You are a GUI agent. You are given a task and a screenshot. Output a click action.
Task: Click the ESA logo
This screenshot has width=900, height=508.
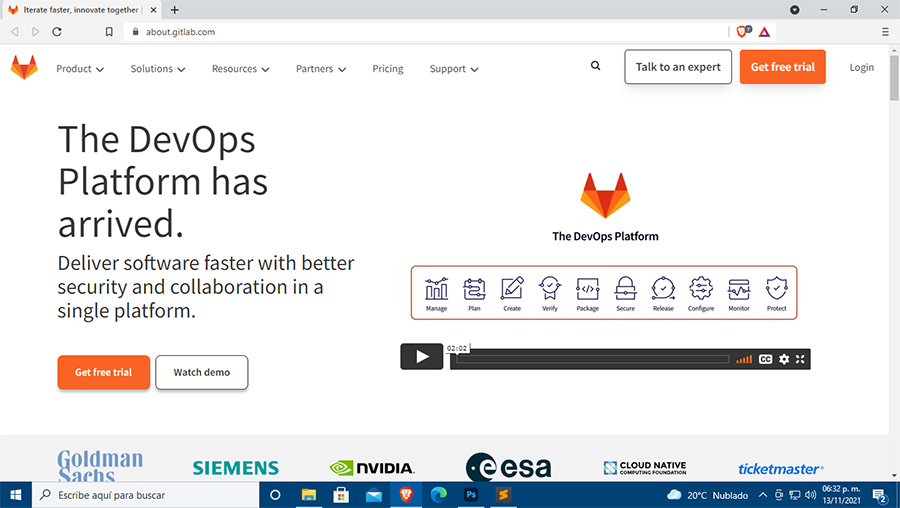coord(509,467)
